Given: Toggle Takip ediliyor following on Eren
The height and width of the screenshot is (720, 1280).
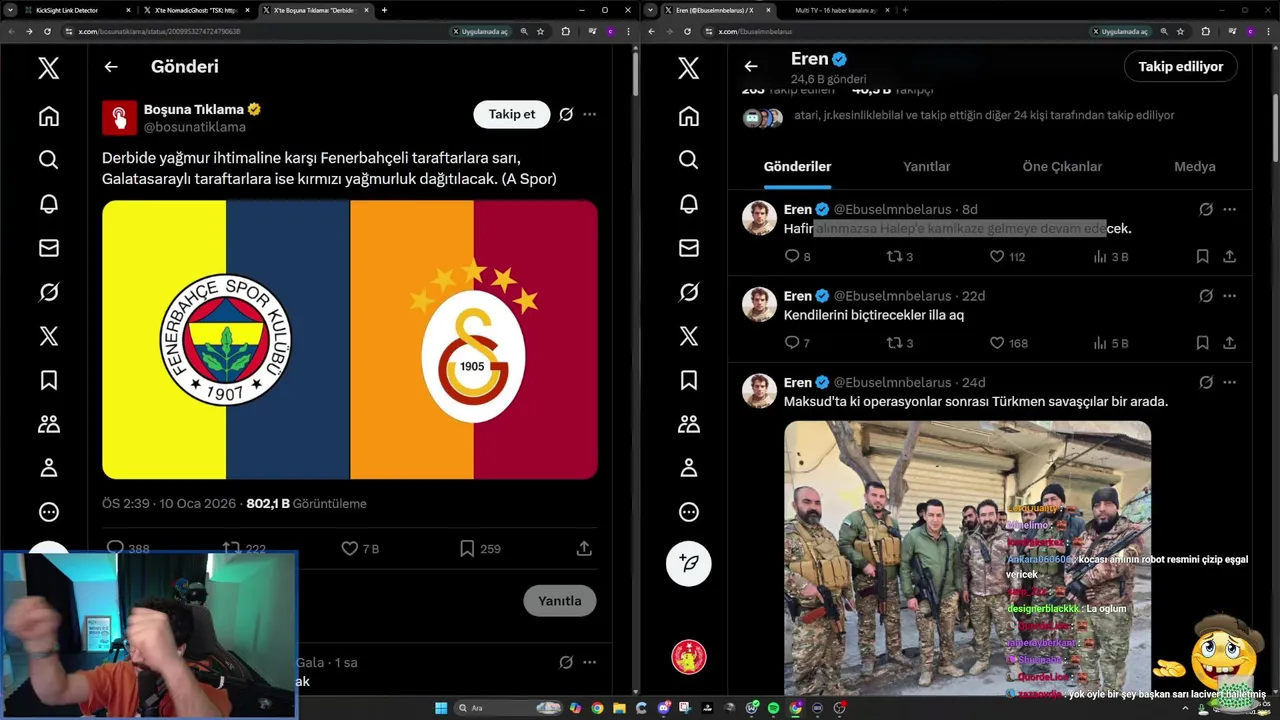Looking at the screenshot, I should click(x=1181, y=67).
